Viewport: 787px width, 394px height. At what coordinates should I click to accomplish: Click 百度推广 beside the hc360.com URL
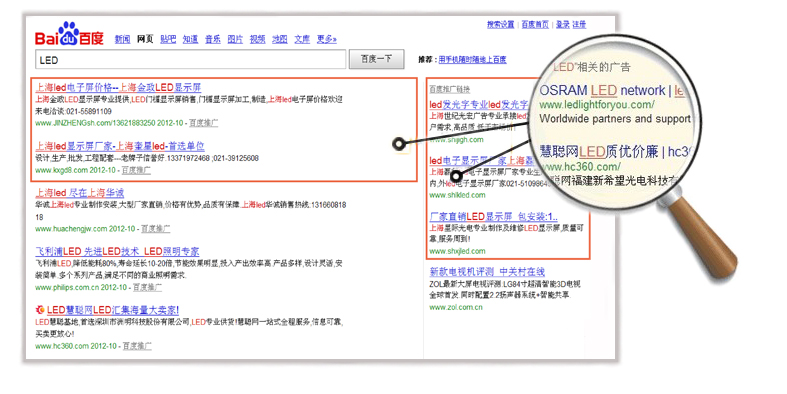[x=137, y=346]
